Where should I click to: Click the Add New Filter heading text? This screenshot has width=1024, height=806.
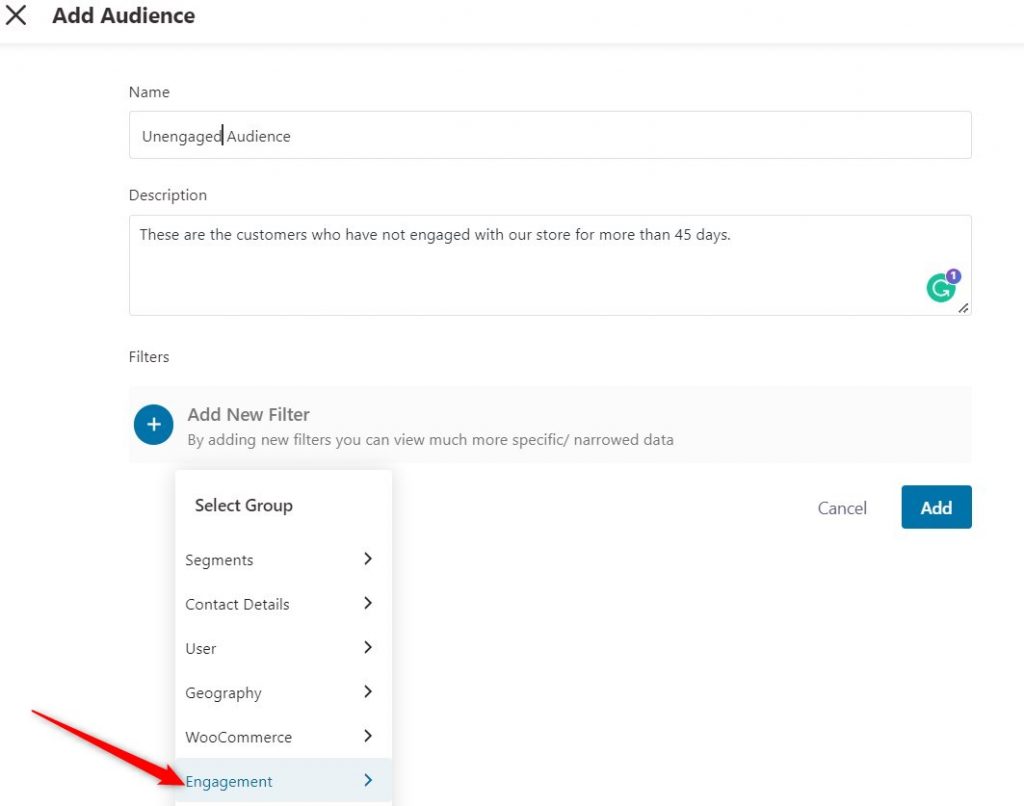(x=248, y=415)
